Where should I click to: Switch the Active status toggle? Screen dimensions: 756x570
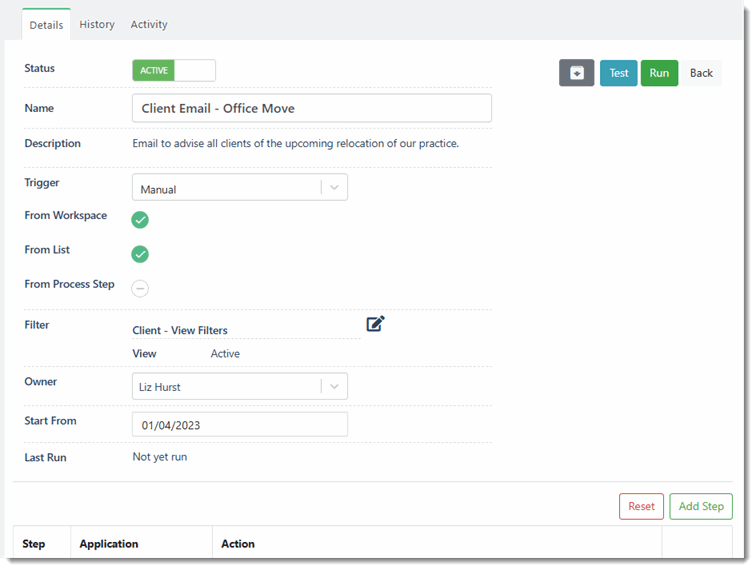click(x=174, y=70)
